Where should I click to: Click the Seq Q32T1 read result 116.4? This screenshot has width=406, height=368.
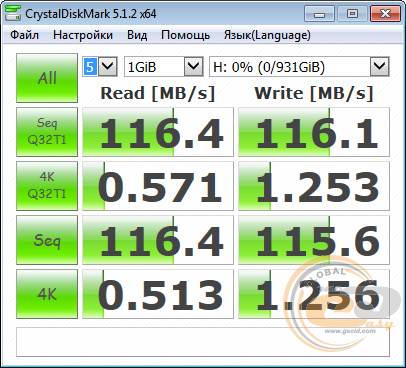pyautogui.click(x=158, y=132)
